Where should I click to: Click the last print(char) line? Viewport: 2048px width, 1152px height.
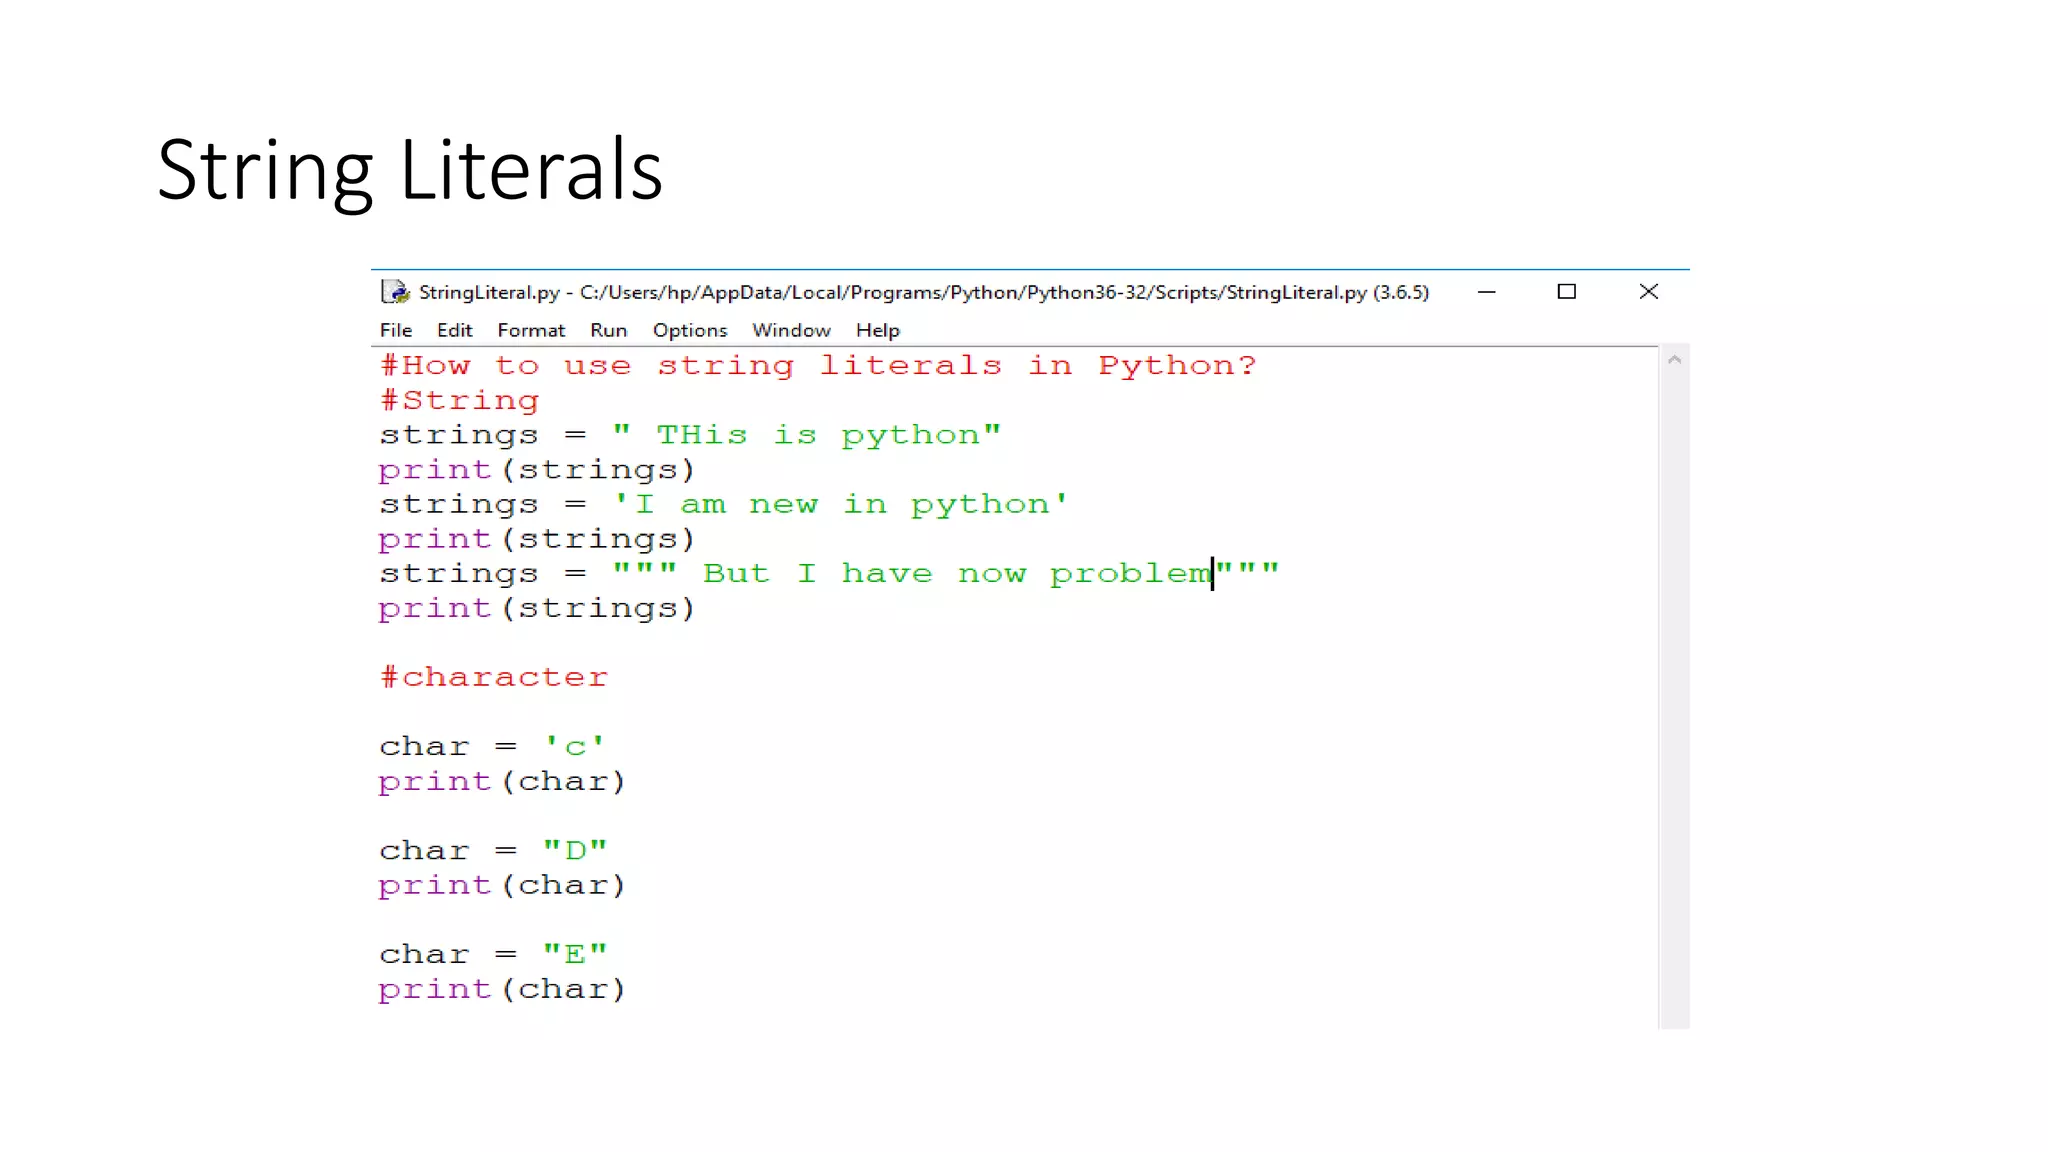tap(501, 990)
